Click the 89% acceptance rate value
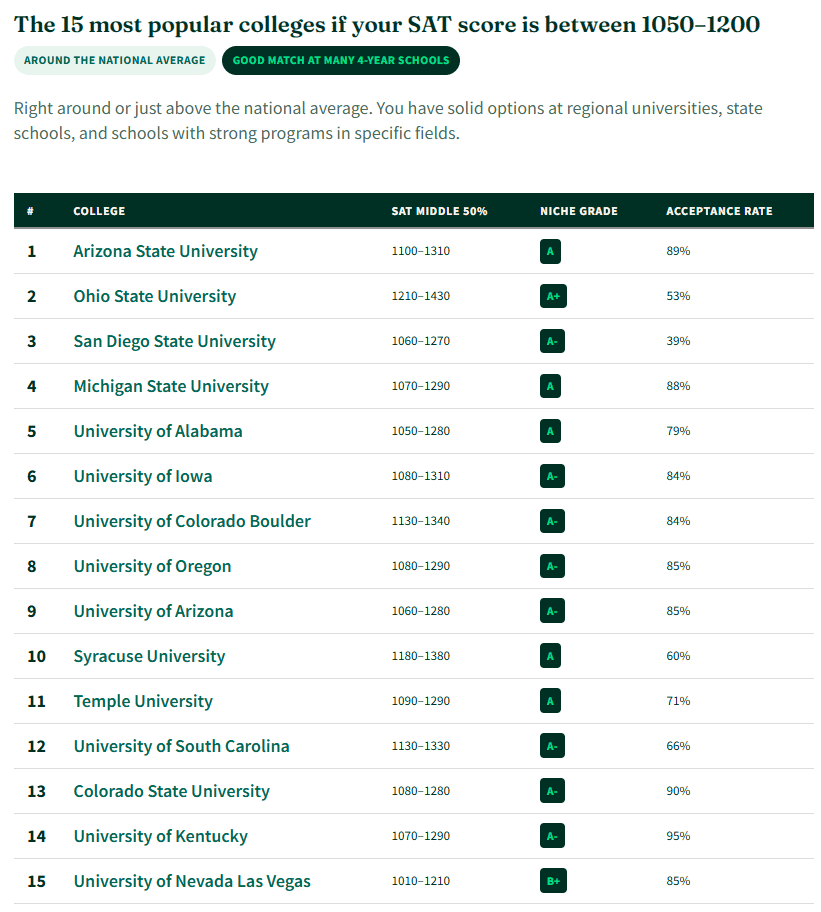Viewport: 821px width, 912px height. click(x=678, y=251)
